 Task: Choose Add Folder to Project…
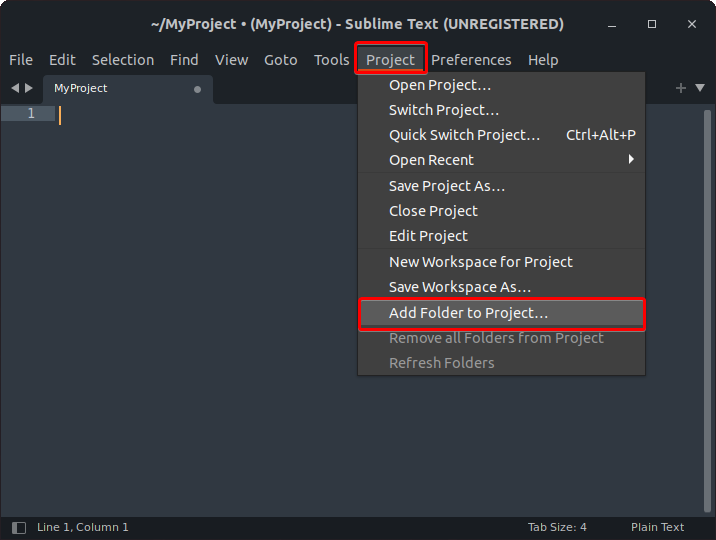tap(501, 313)
